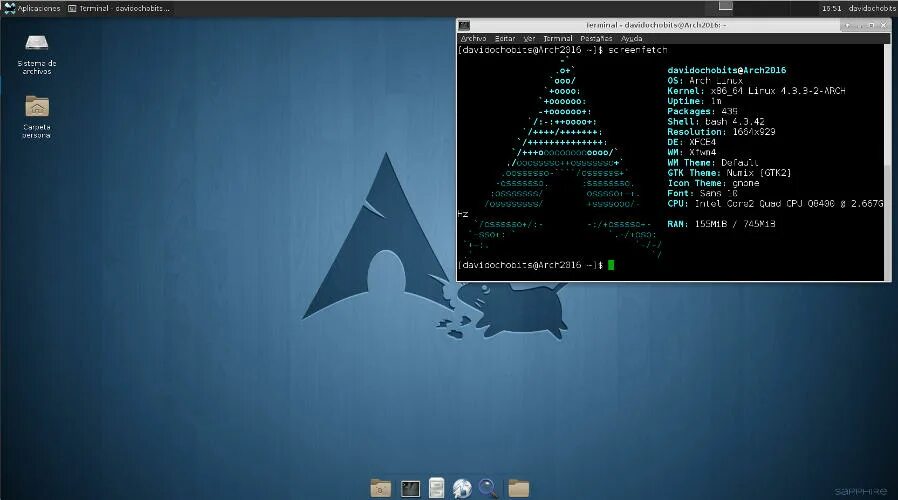Screen dimensions: 898x500
Task: Click the 'Icon Theme: gnome' output line
Action: [714, 183]
